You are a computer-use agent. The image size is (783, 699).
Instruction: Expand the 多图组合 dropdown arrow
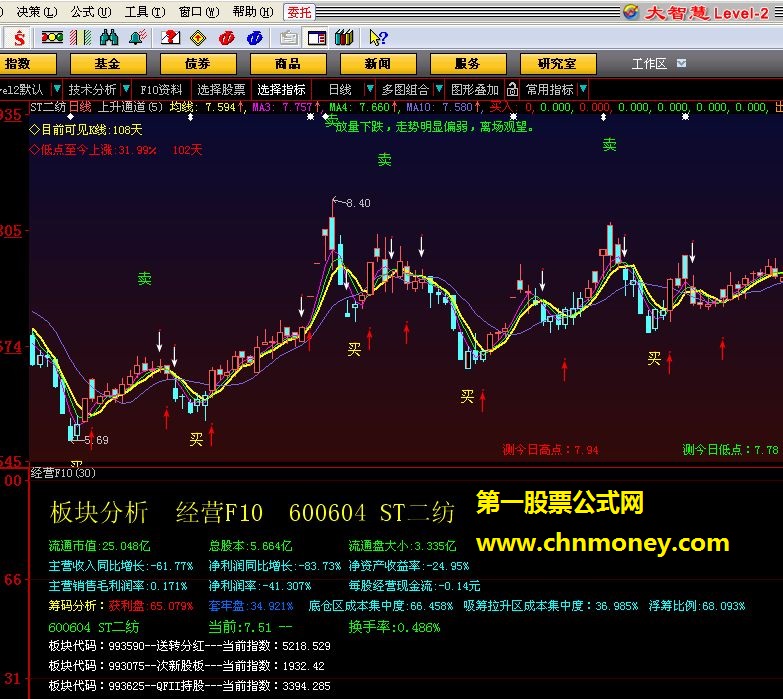click(x=439, y=89)
